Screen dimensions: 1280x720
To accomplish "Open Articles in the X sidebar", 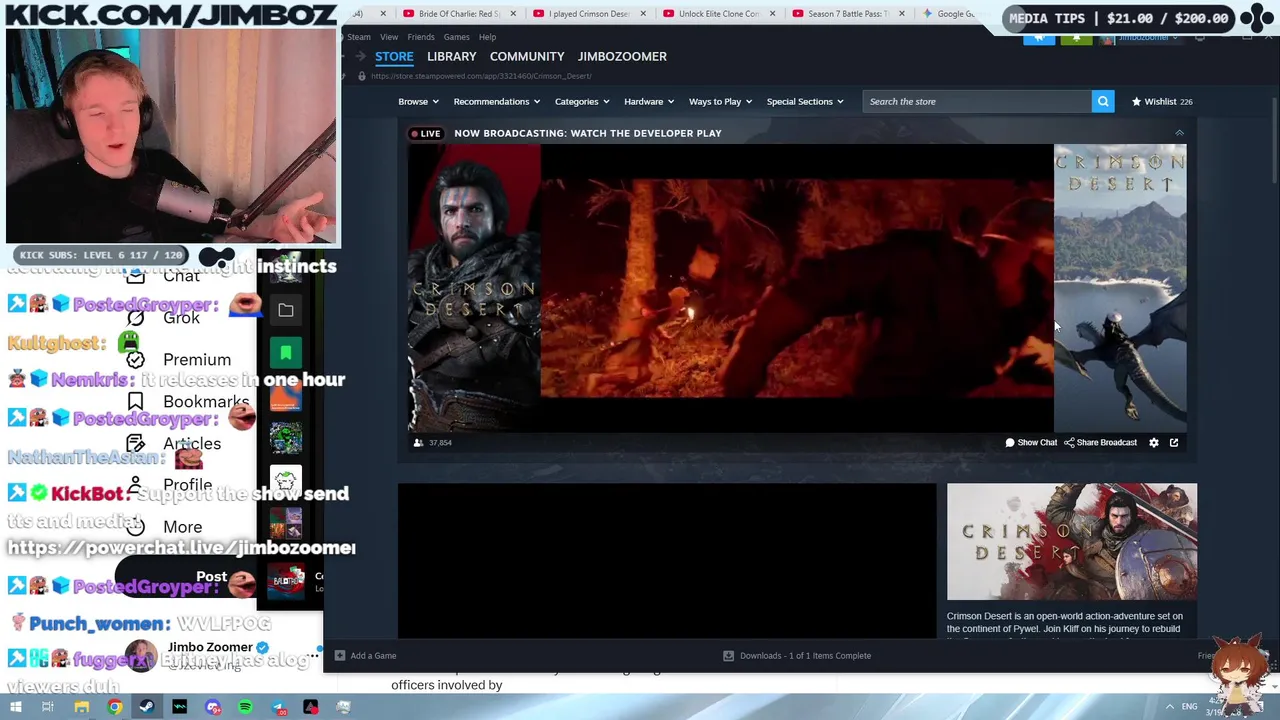I will tap(173, 443).
